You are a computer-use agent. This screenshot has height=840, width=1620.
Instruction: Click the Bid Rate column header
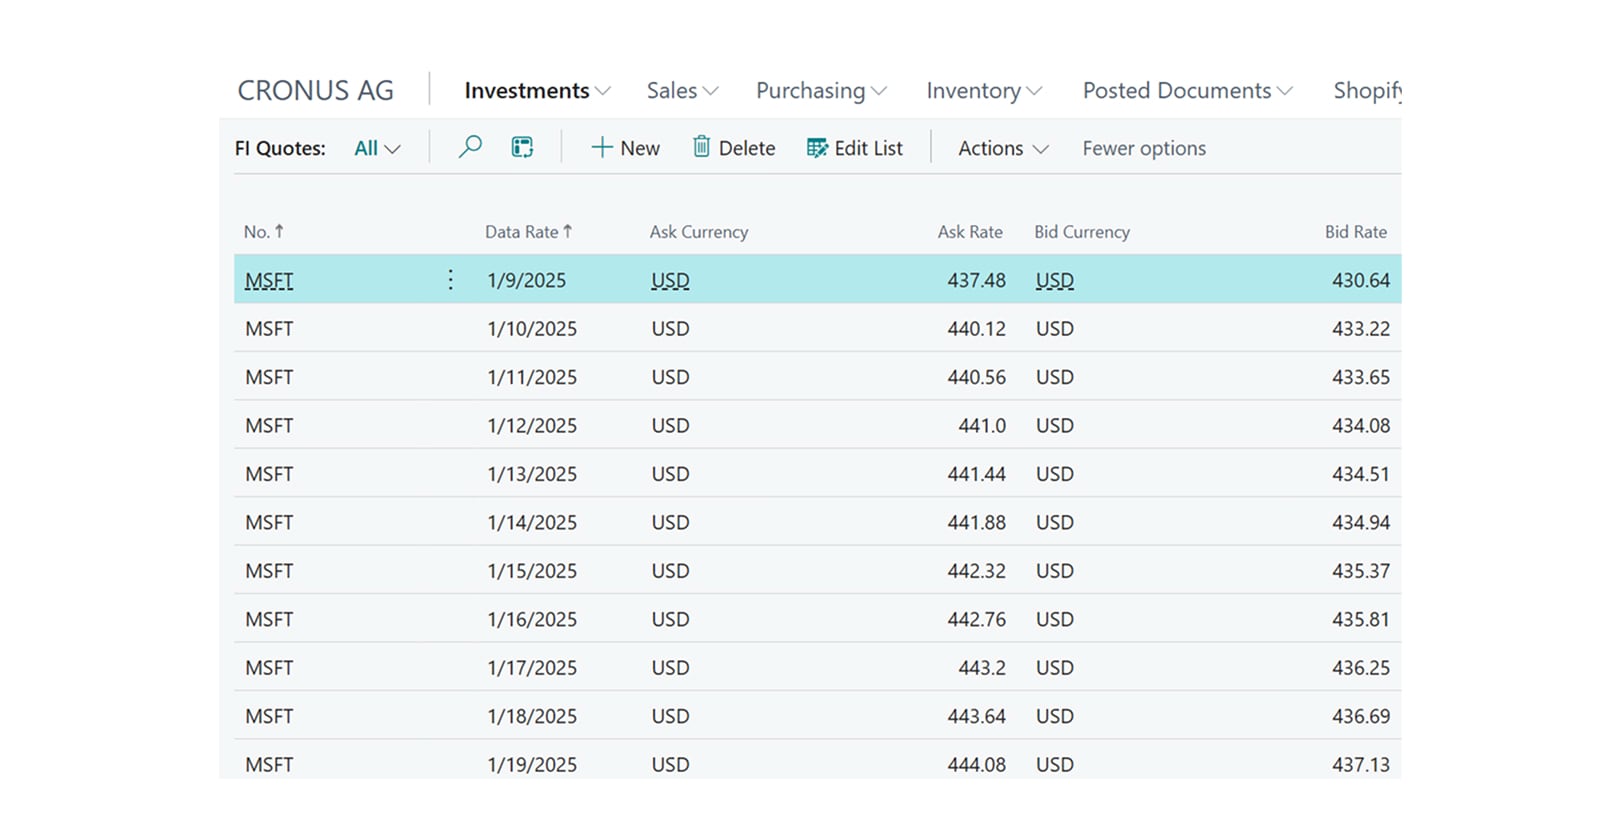point(1356,232)
